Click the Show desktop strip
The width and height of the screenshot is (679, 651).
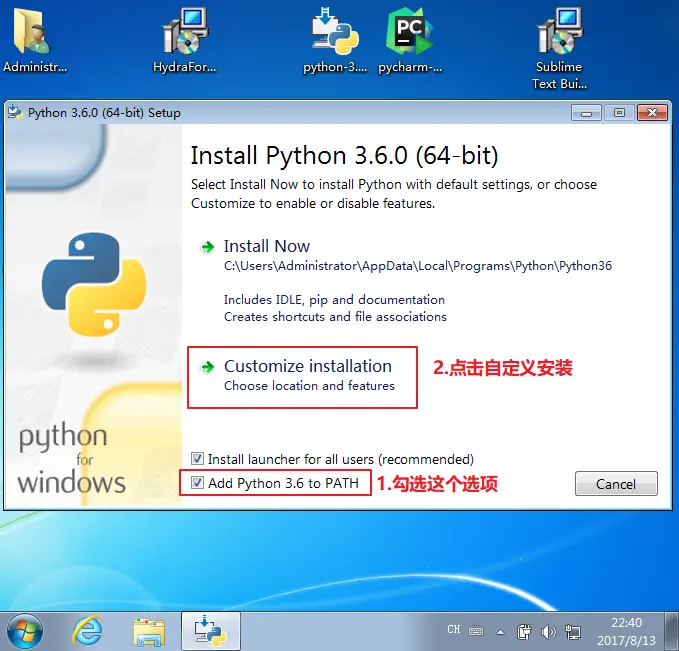point(672,631)
